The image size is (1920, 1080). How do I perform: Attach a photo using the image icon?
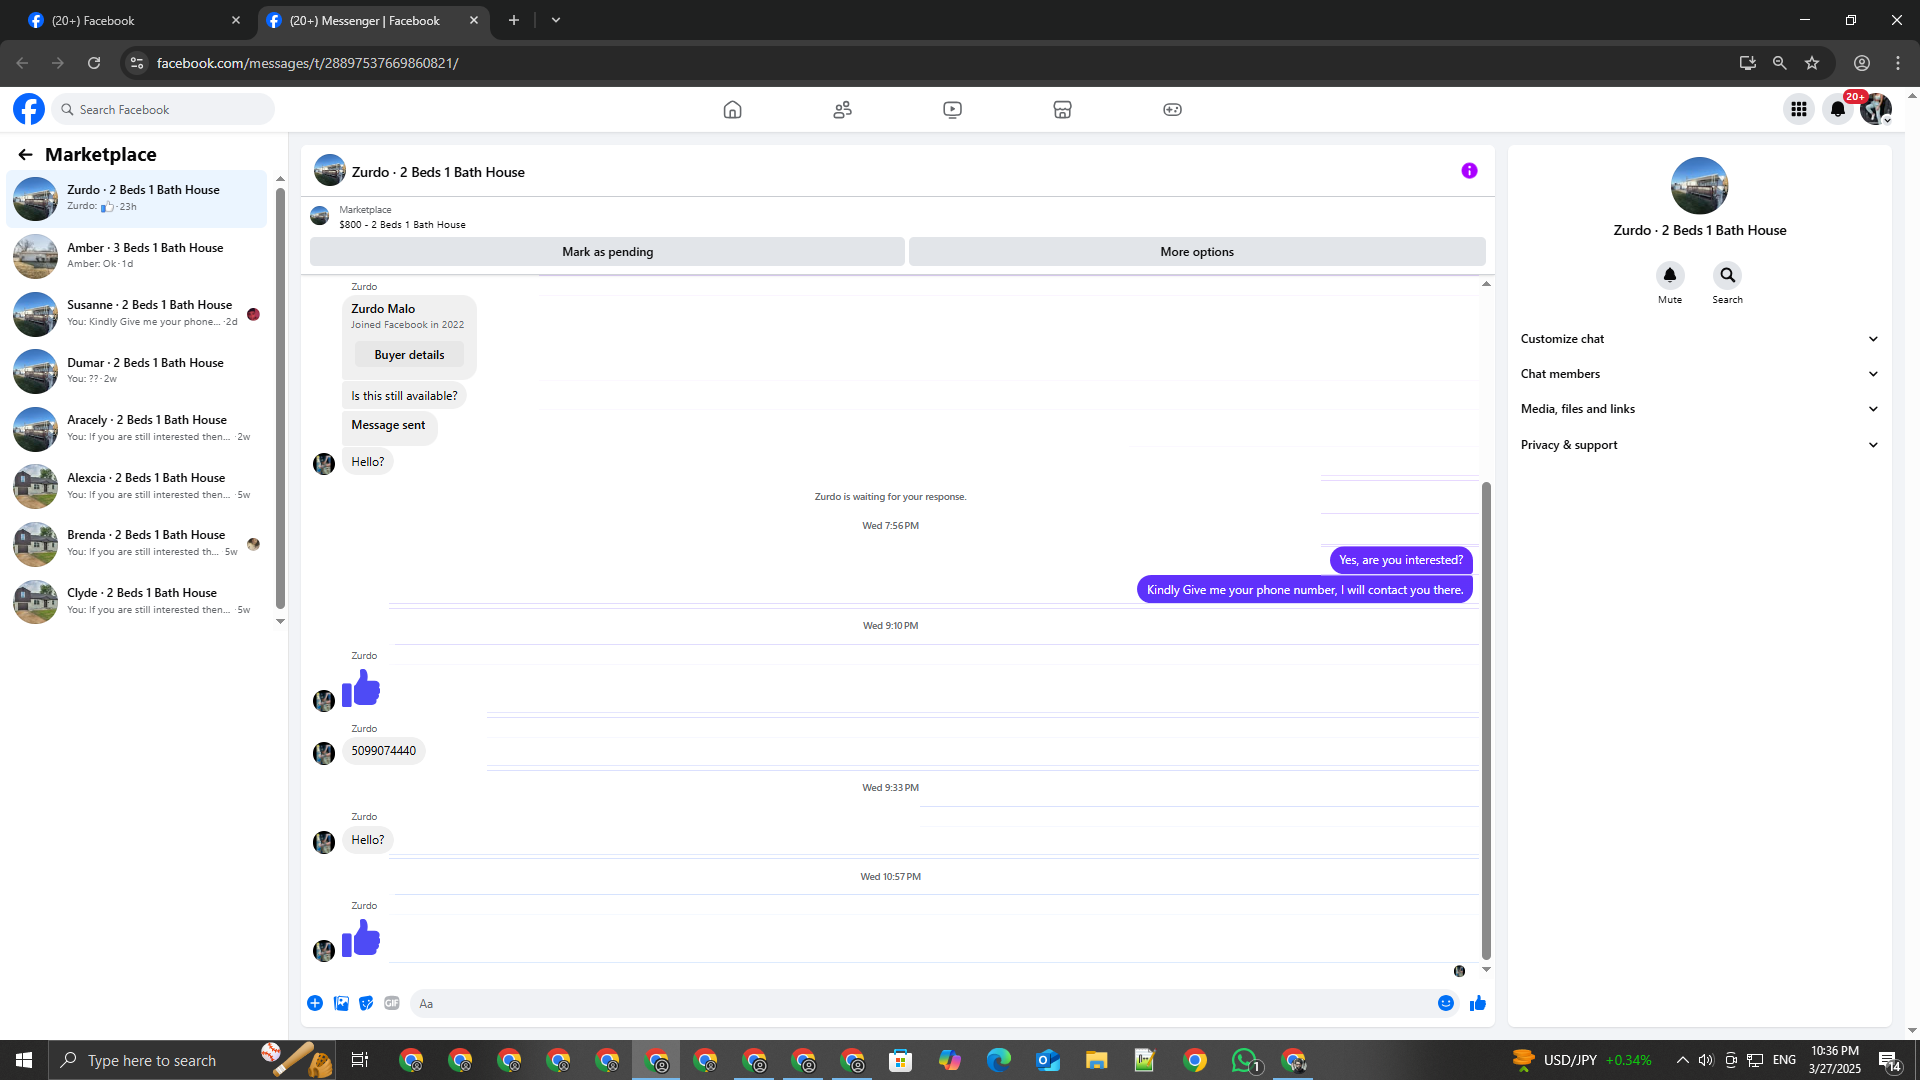[x=341, y=1003]
